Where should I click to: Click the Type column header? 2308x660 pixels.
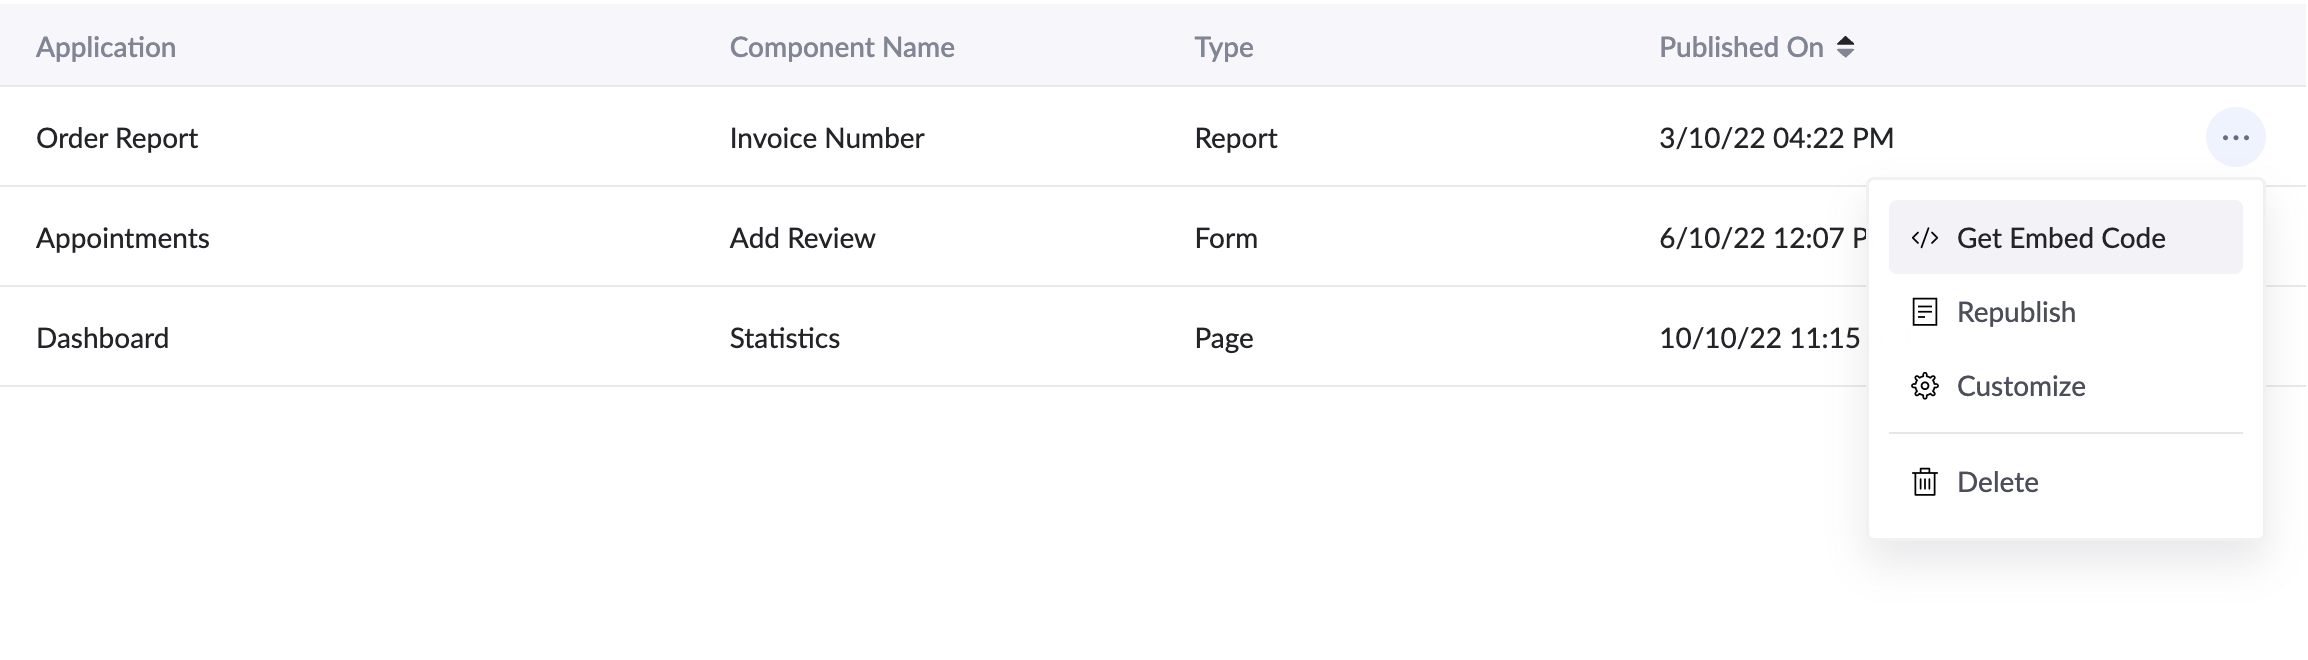click(x=1223, y=47)
